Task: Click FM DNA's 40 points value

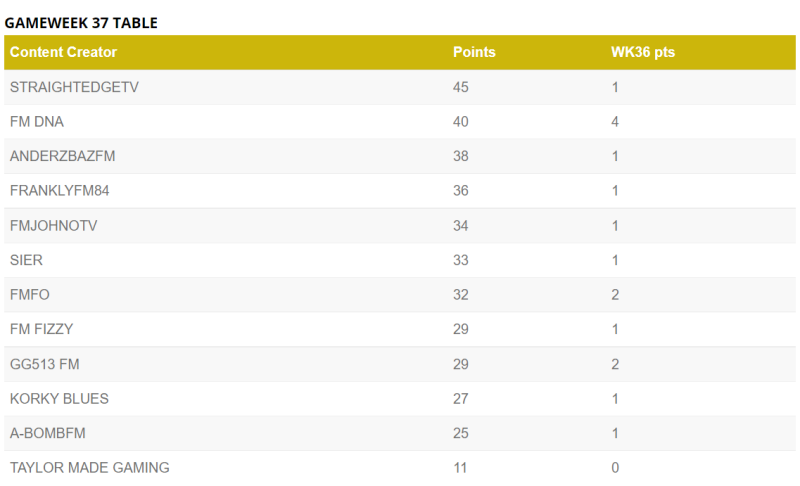Action: coord(461,122)
